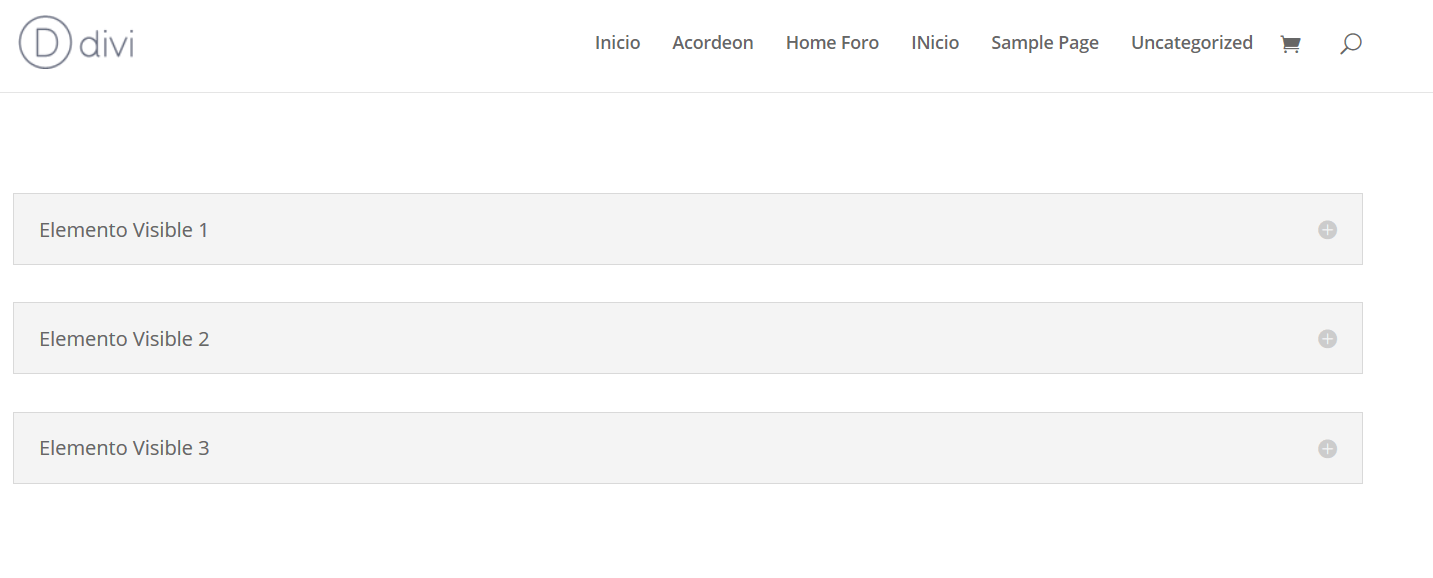This screenshot has width=1433, height=578.
Task: Open the search magnifier icon
Action: click(x=1350, y=44)
